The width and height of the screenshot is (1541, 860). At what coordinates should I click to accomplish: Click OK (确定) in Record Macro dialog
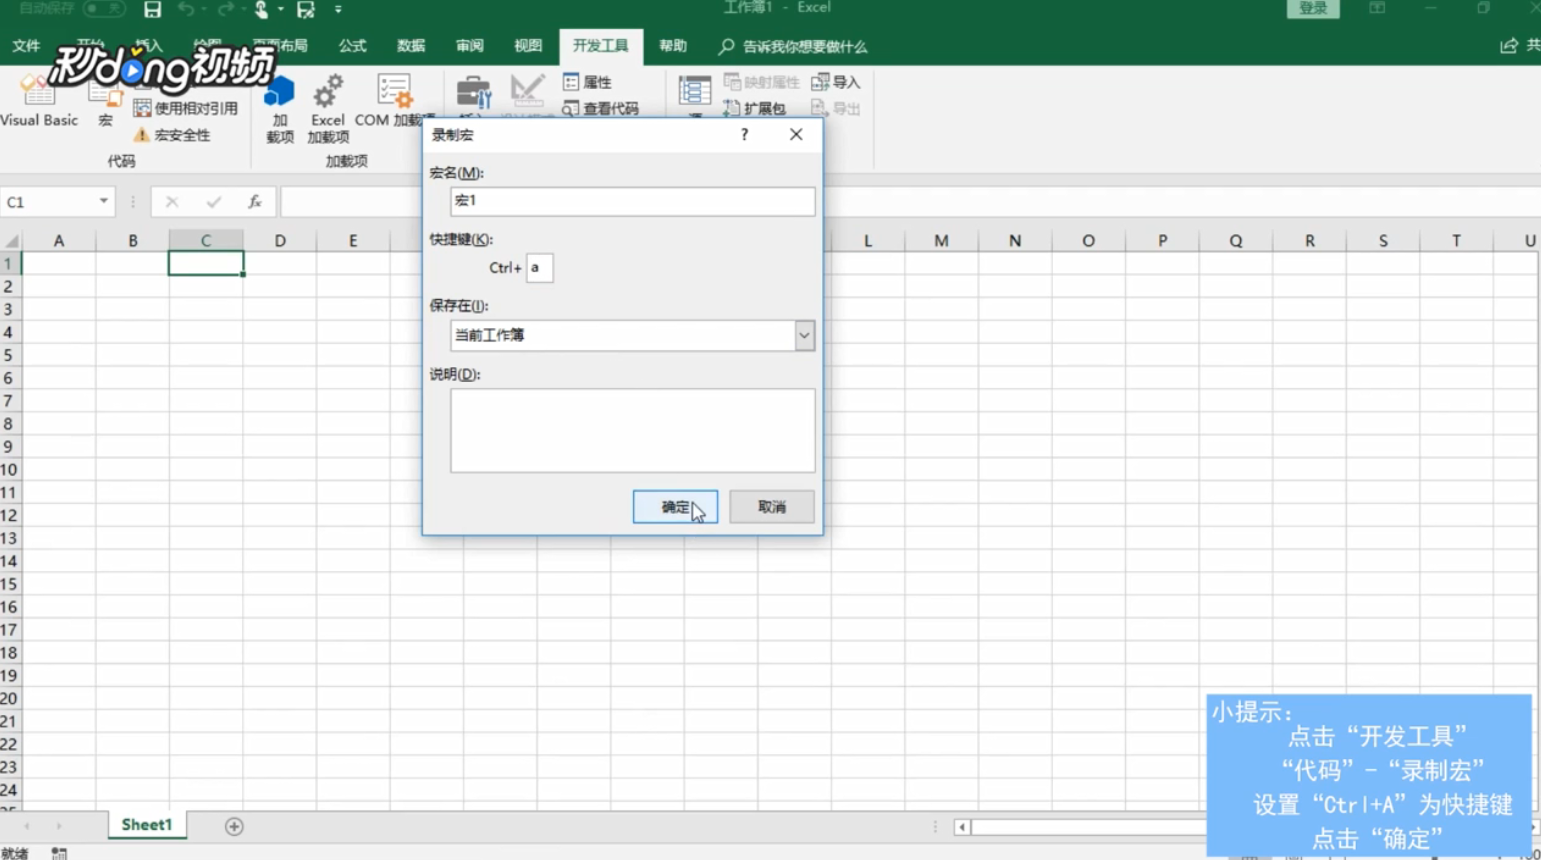tap(675, 507)
